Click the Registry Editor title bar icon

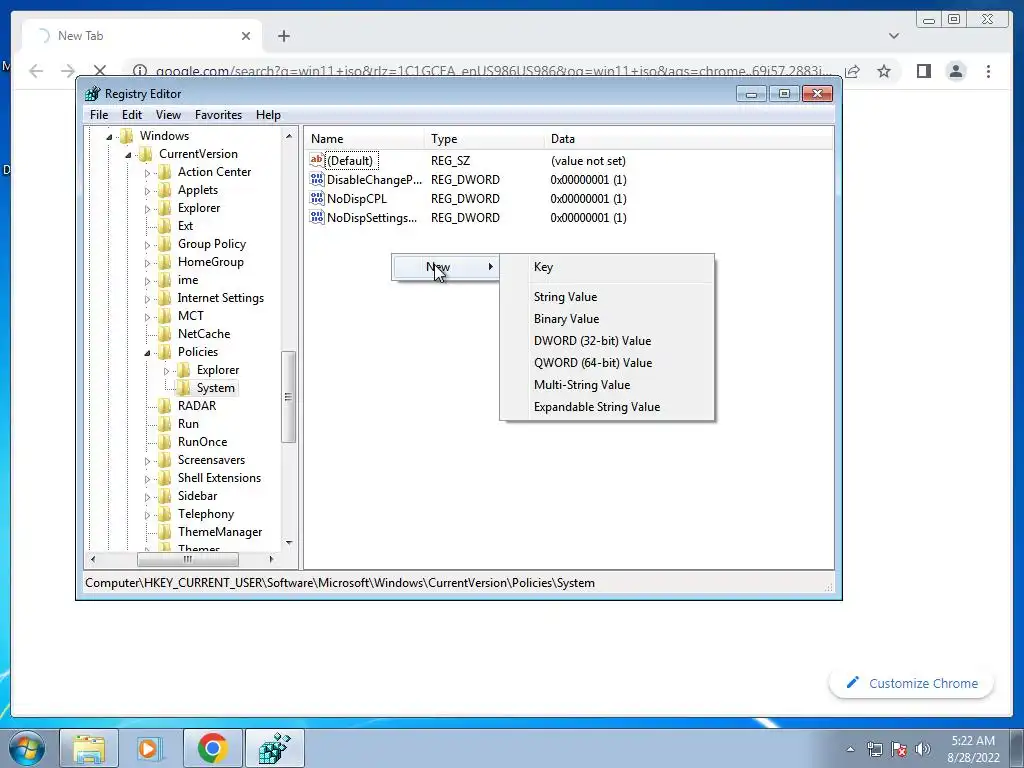click(x=93, y=93)
